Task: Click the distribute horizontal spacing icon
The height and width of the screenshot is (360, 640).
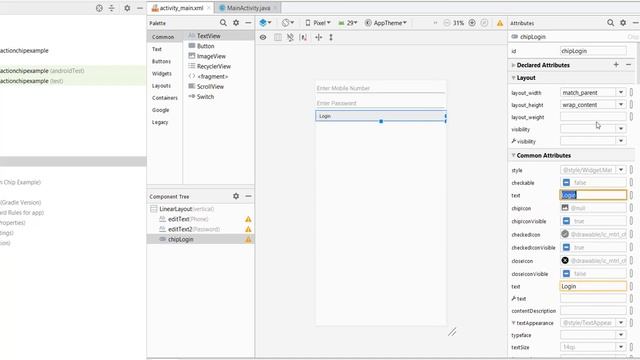Action: coord(318,37)
